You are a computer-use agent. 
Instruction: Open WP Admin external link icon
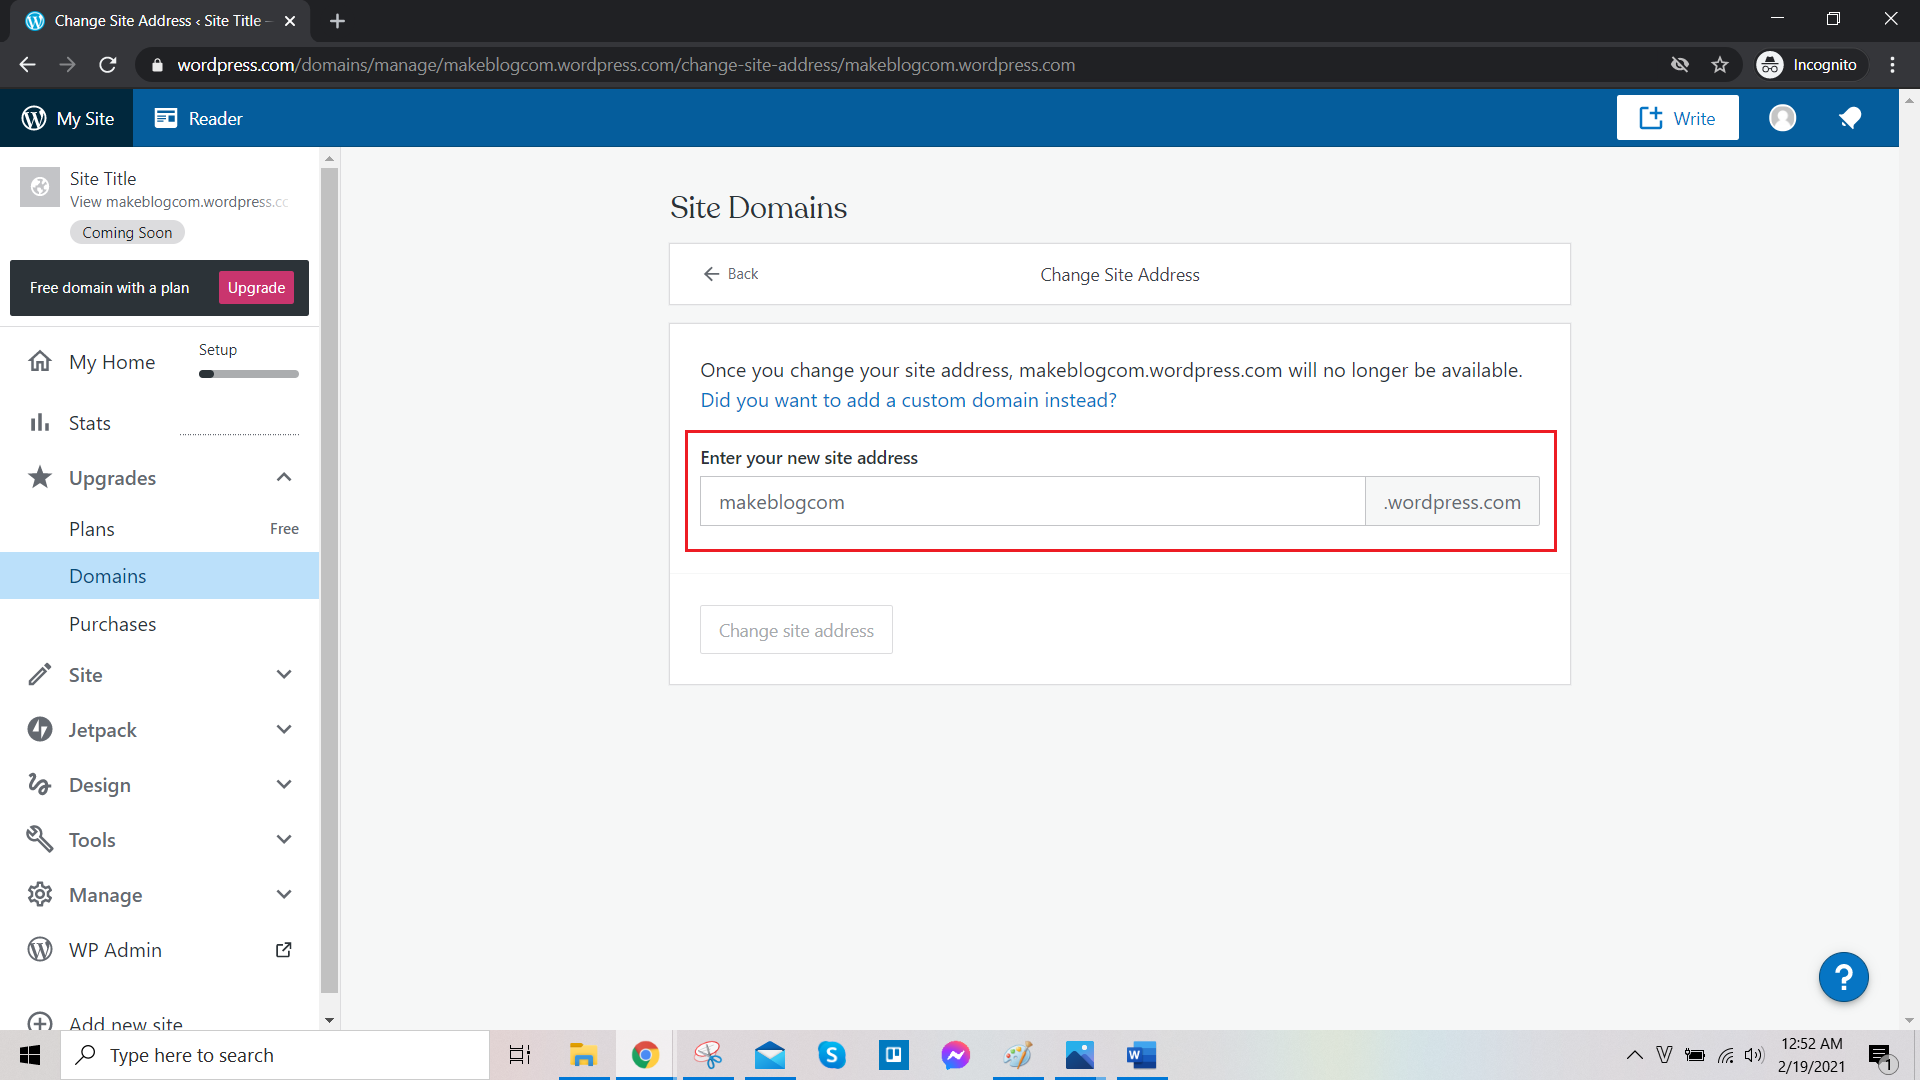click(x=283, y=950)
